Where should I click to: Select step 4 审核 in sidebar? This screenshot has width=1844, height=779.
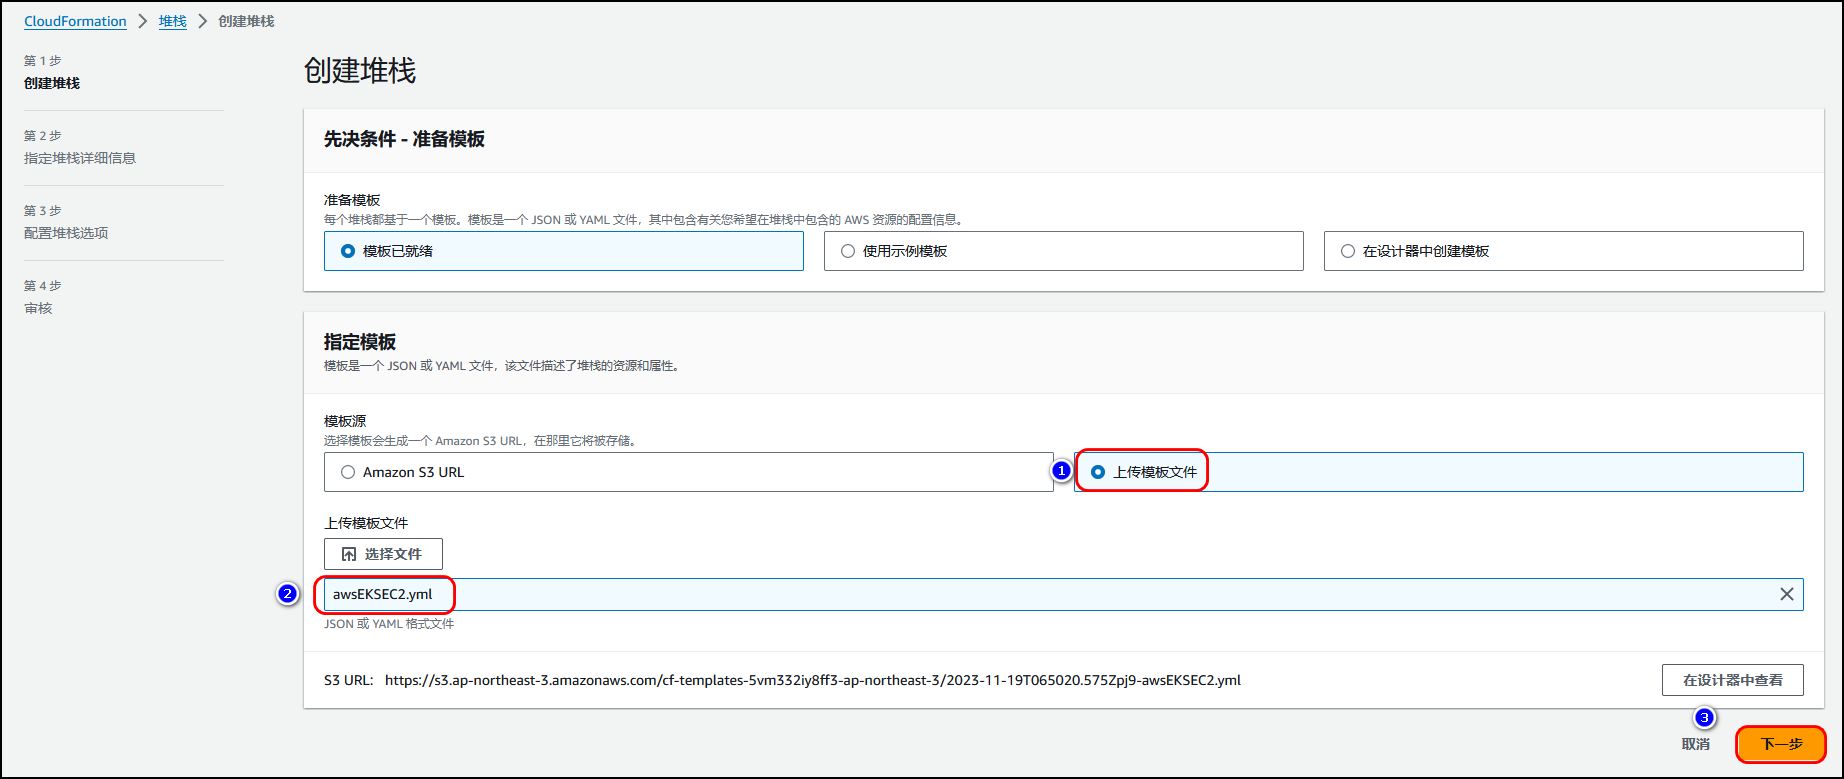pyautogui.click(x=38, y=308)
